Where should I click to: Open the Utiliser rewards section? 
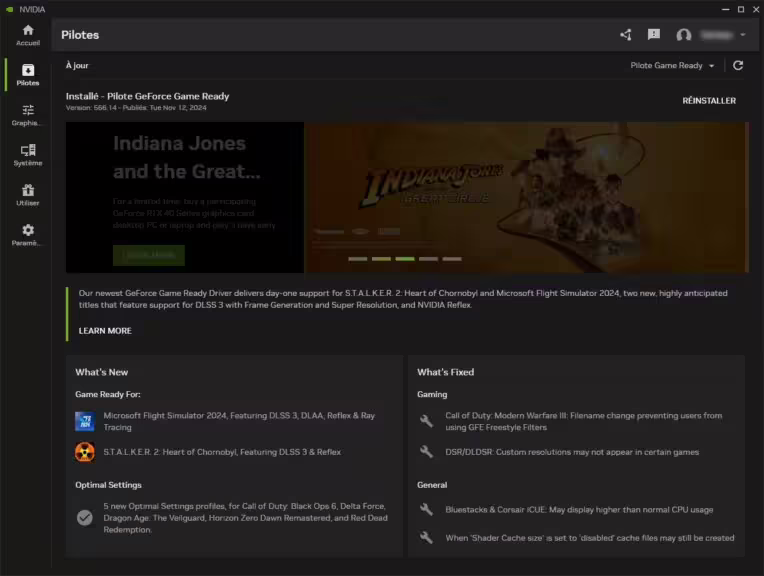point(28,195)
